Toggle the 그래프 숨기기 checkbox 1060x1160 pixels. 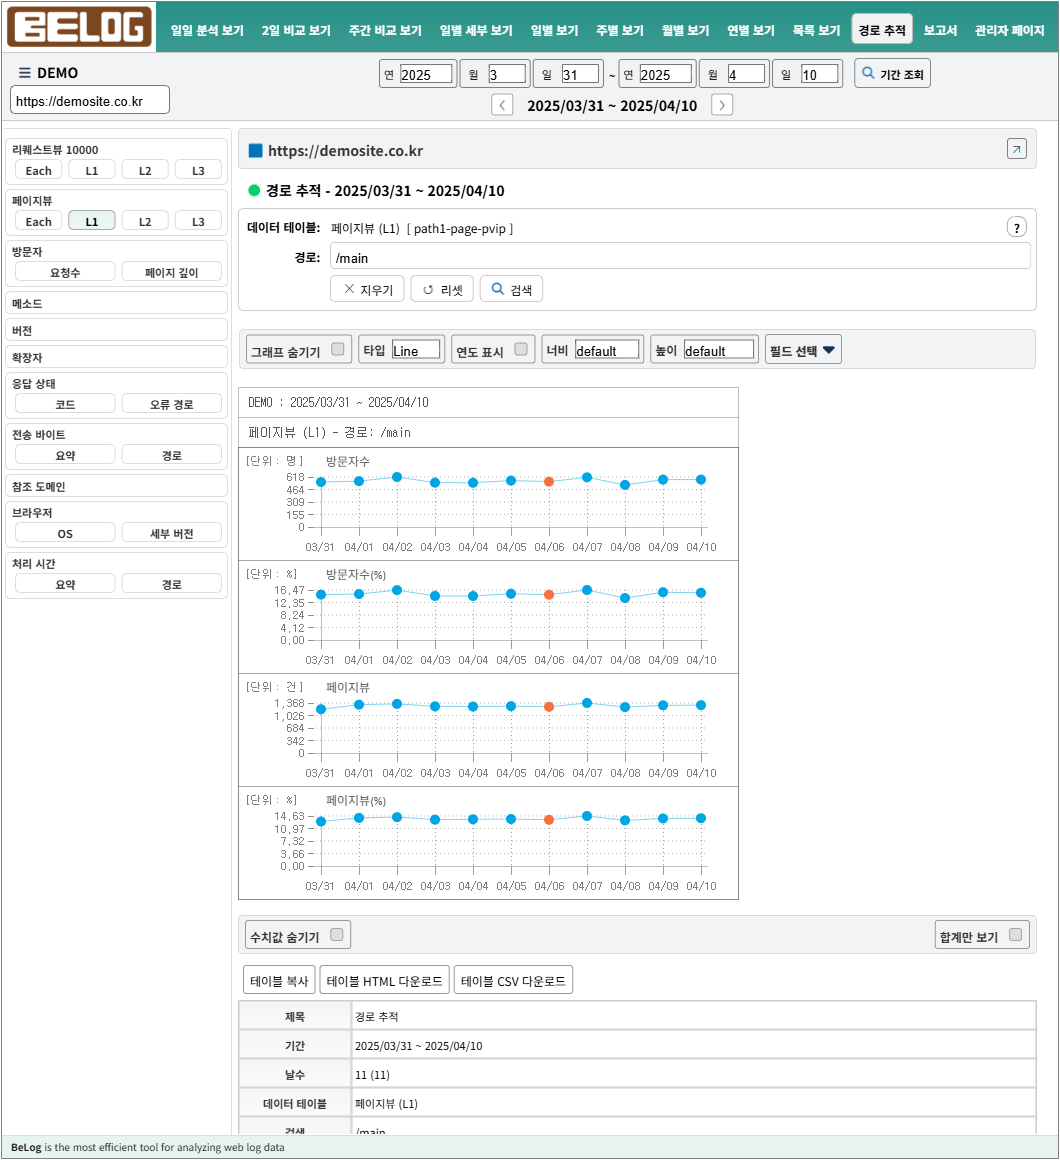click(x=338, y=349)
